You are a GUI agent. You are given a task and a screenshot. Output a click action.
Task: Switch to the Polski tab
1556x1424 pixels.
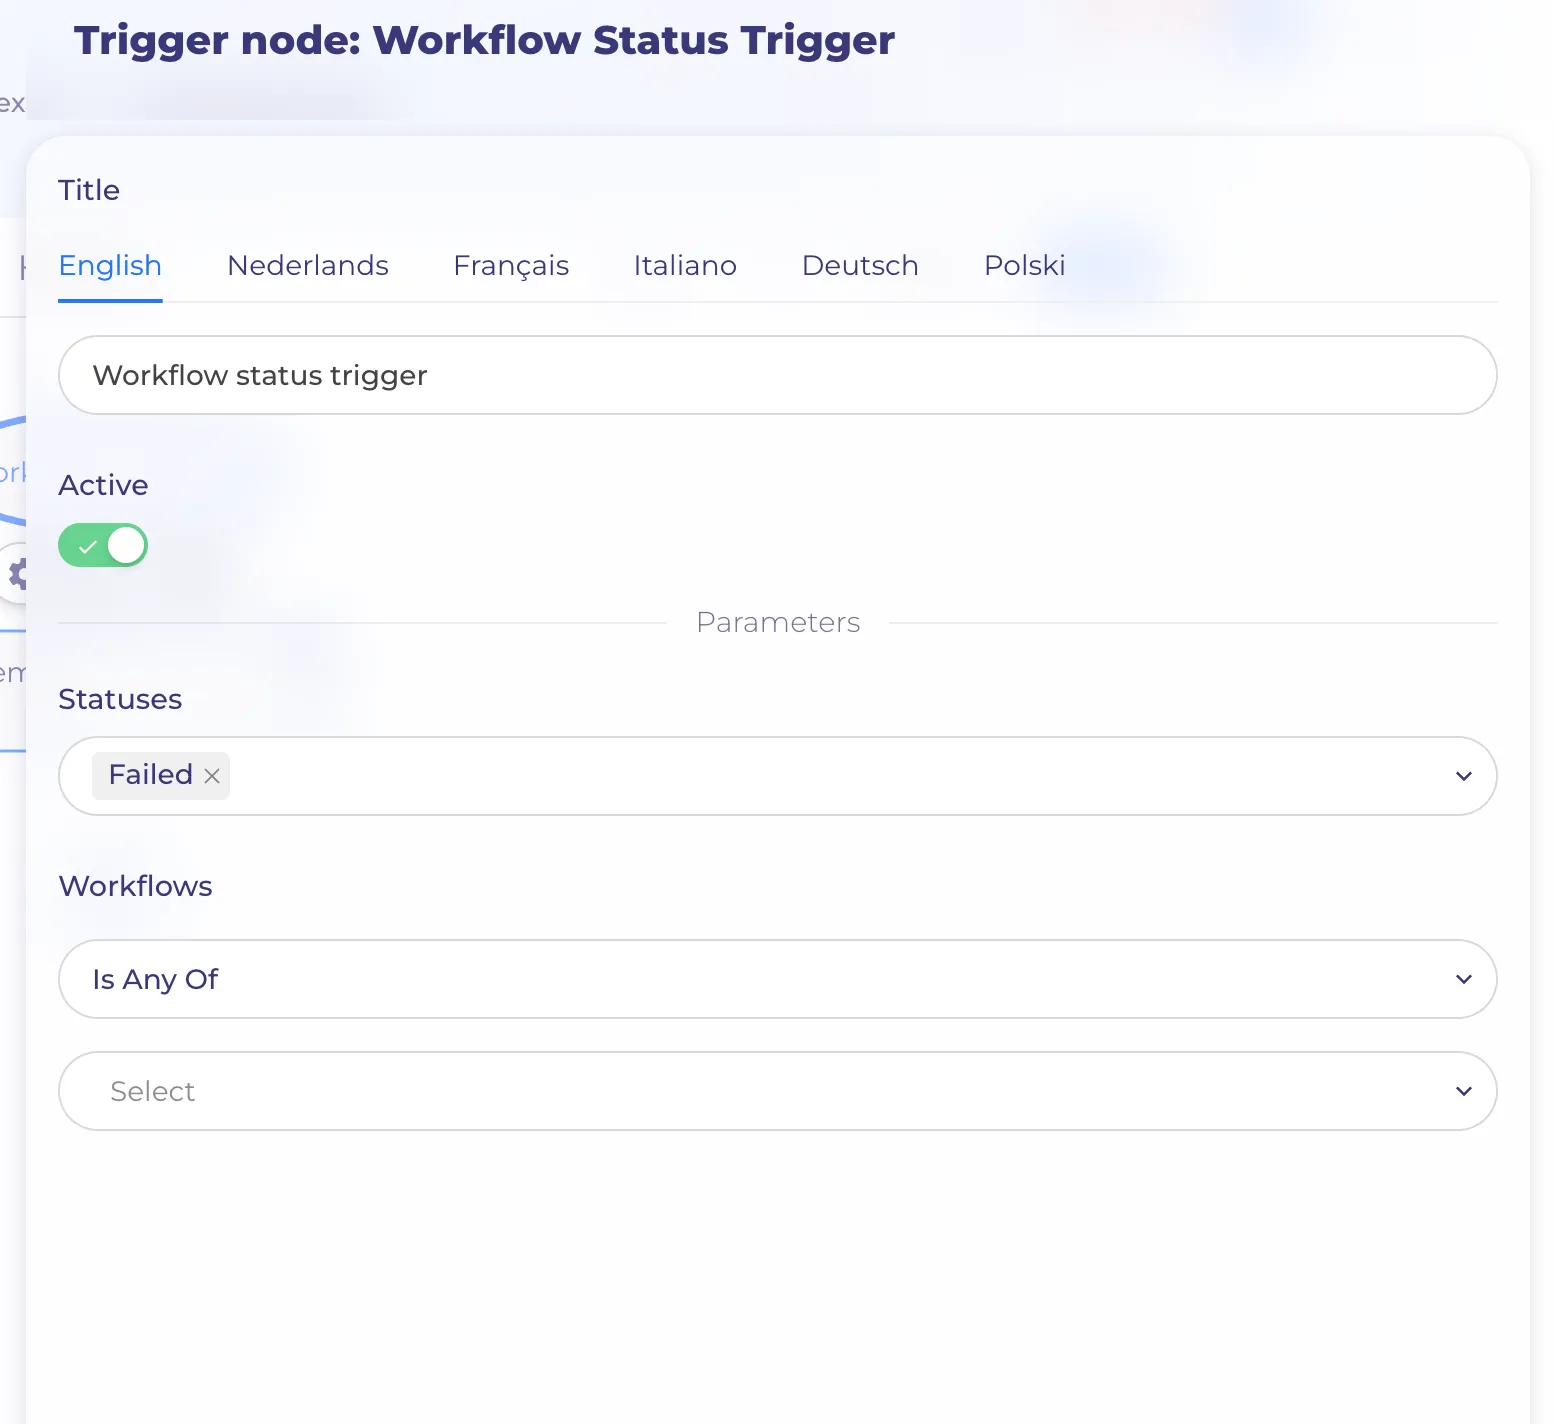[1025, 266]
